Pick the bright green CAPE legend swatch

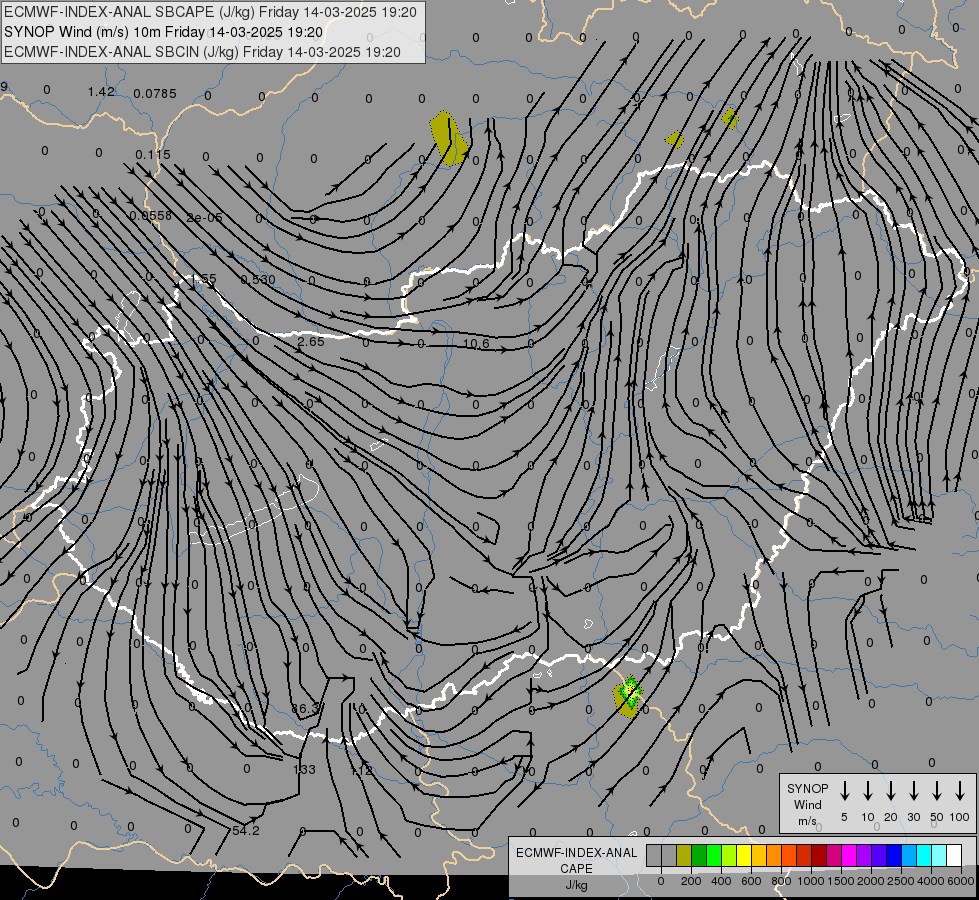(714, 855)
